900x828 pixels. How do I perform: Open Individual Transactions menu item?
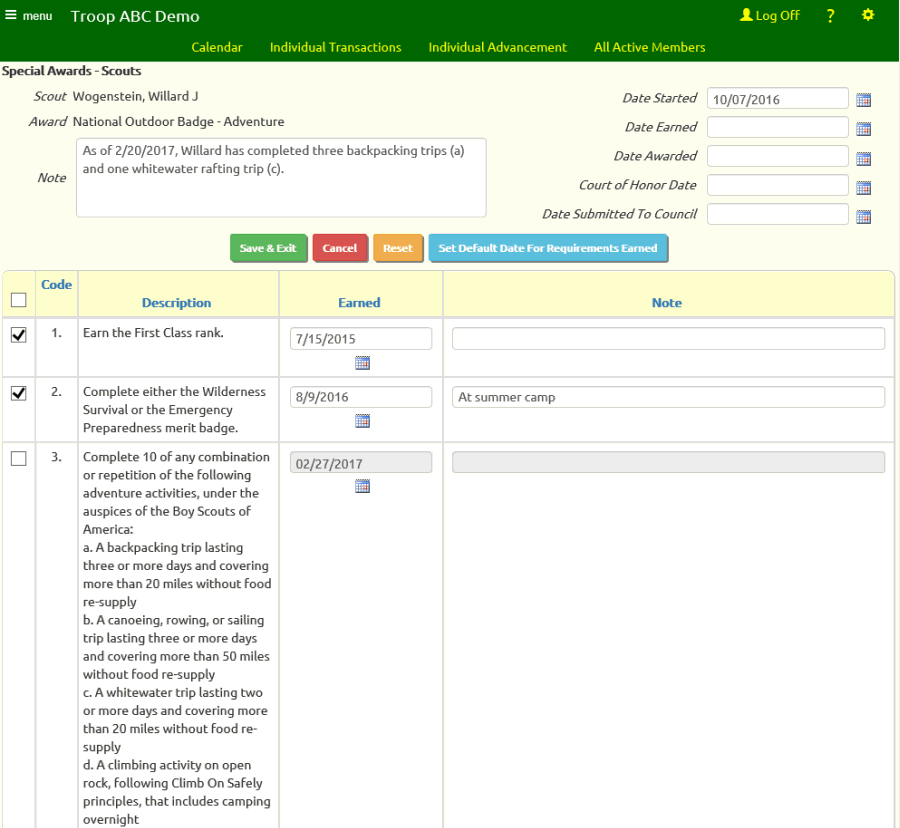[335, 47]
